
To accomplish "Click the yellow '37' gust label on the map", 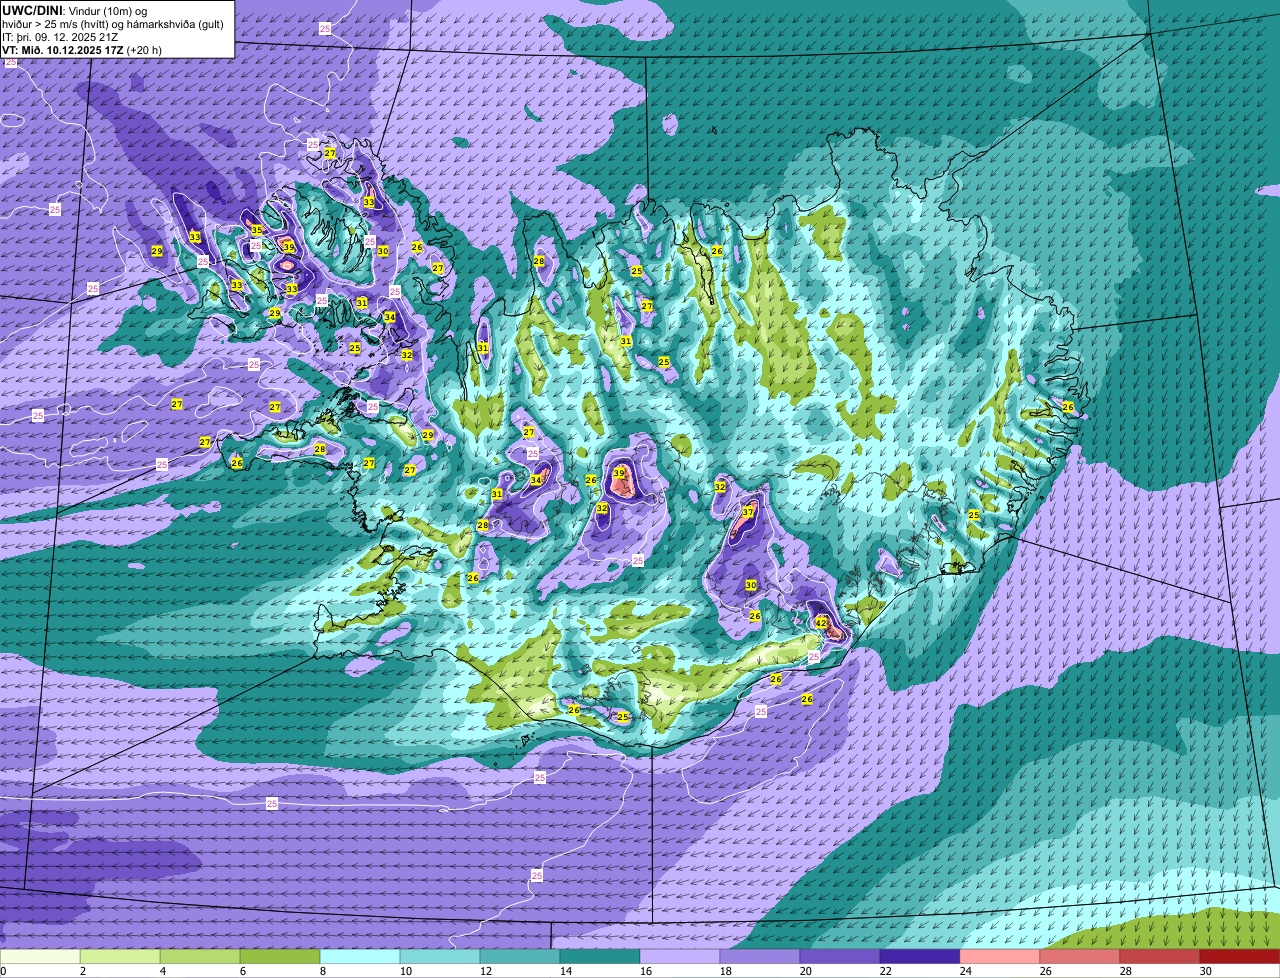I will [748, 512].
